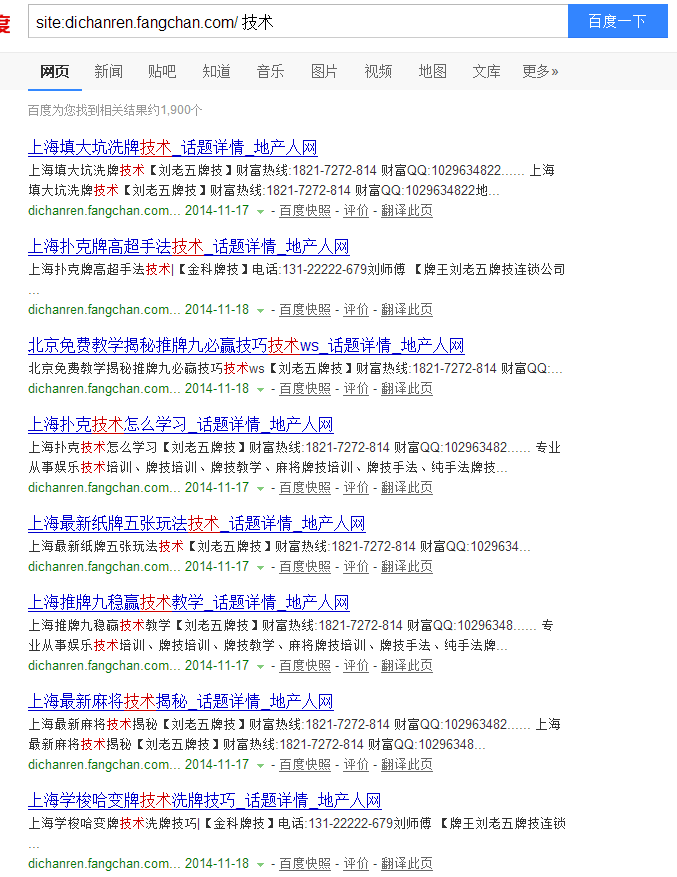Expand the dropdown arrow for 上海推牌九稳赢技术教学 result

[260, 666]
